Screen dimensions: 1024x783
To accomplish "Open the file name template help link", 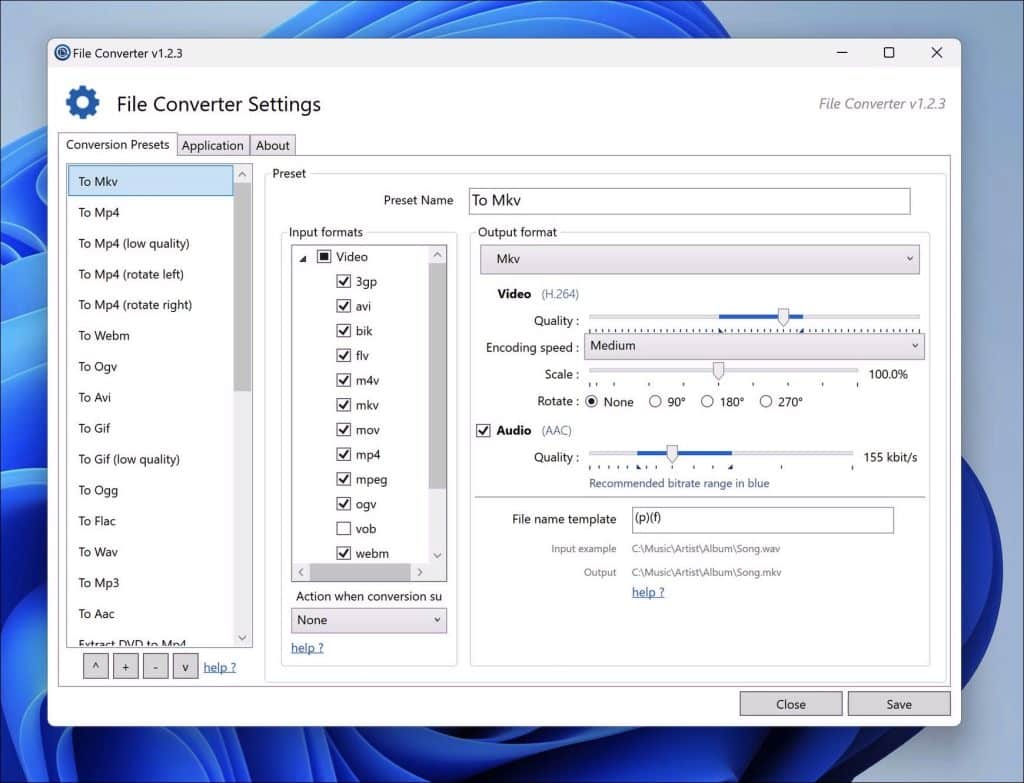I will point(647,592).
